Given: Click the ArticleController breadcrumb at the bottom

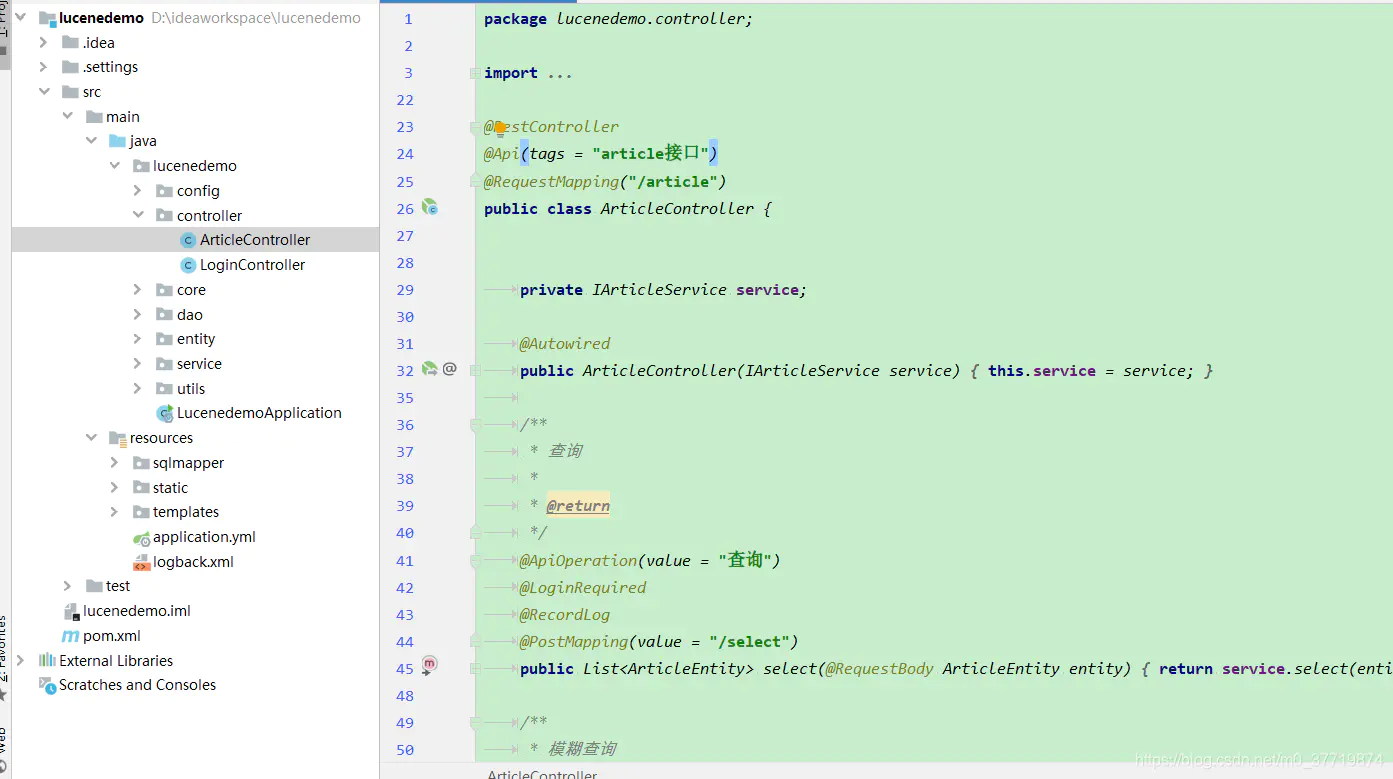Looking at the screenshot, I should (x=542, y=774).
